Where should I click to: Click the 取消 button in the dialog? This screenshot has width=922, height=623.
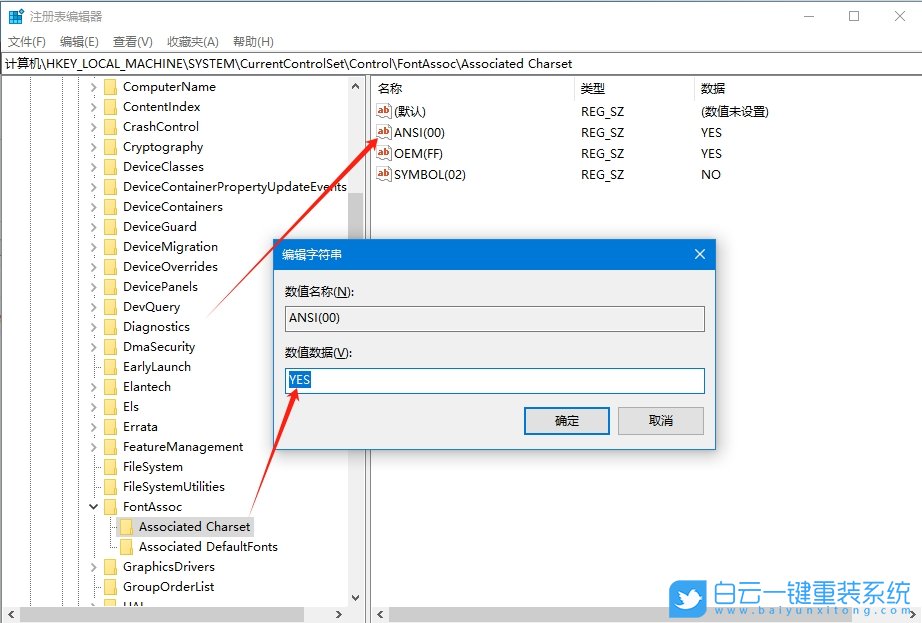click(660, 421)
